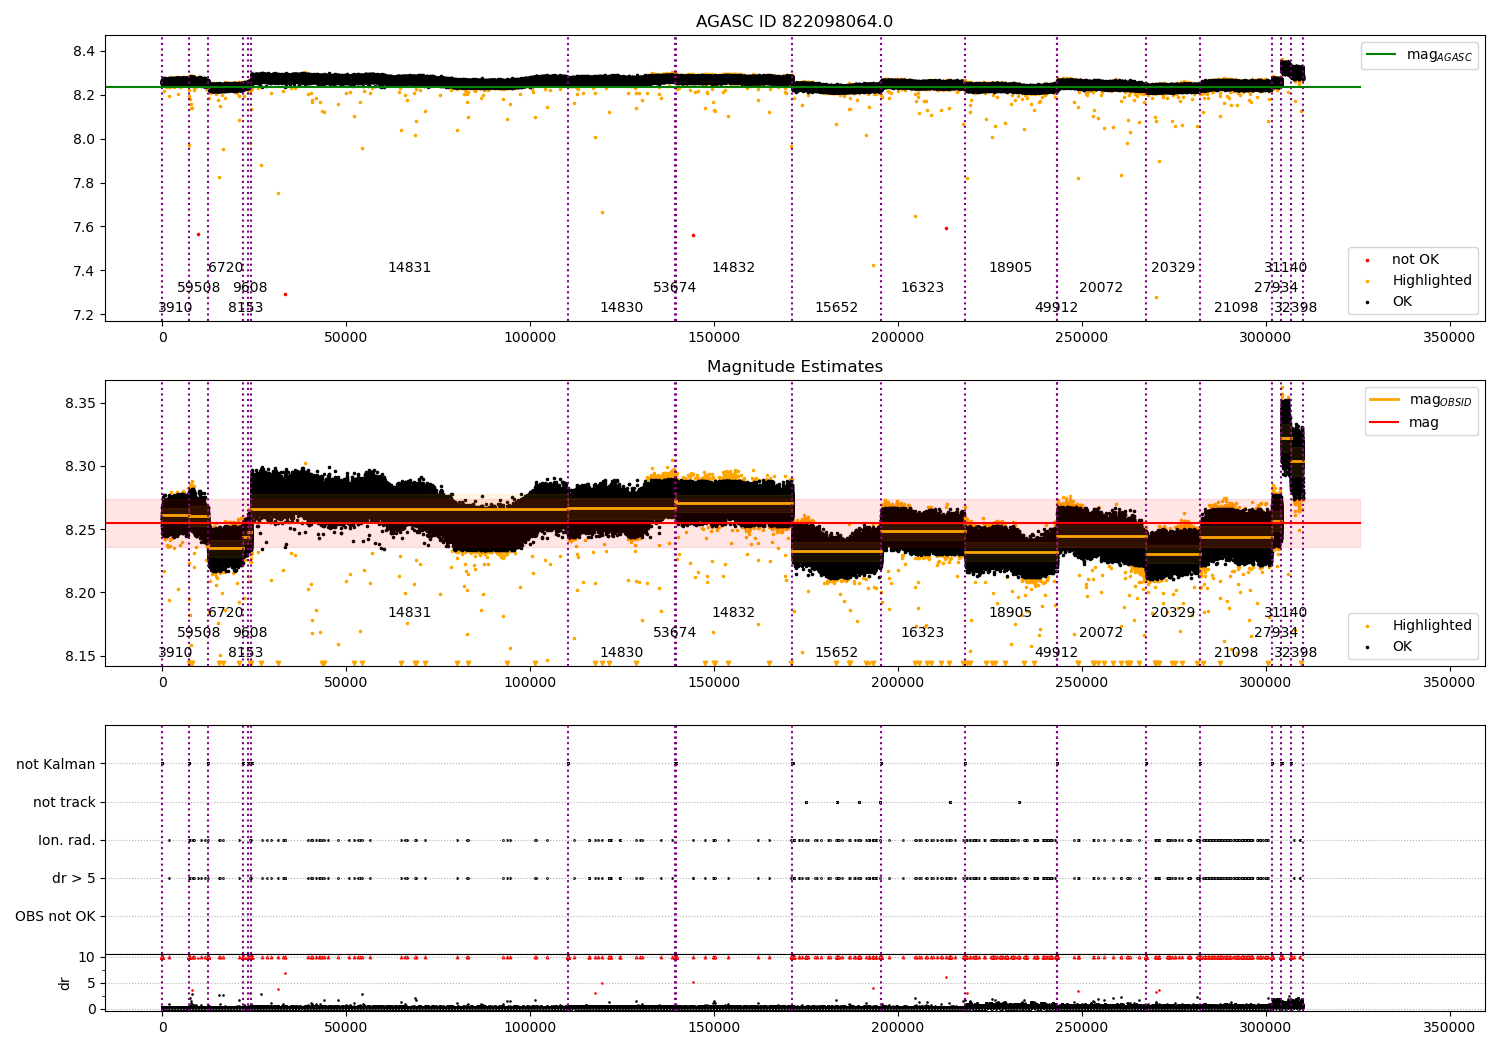The height and width of the screenshot is (1050, 1500).
Task: Click x-axis tick 350000 in bottom panel
Action: point(1449,1027)
